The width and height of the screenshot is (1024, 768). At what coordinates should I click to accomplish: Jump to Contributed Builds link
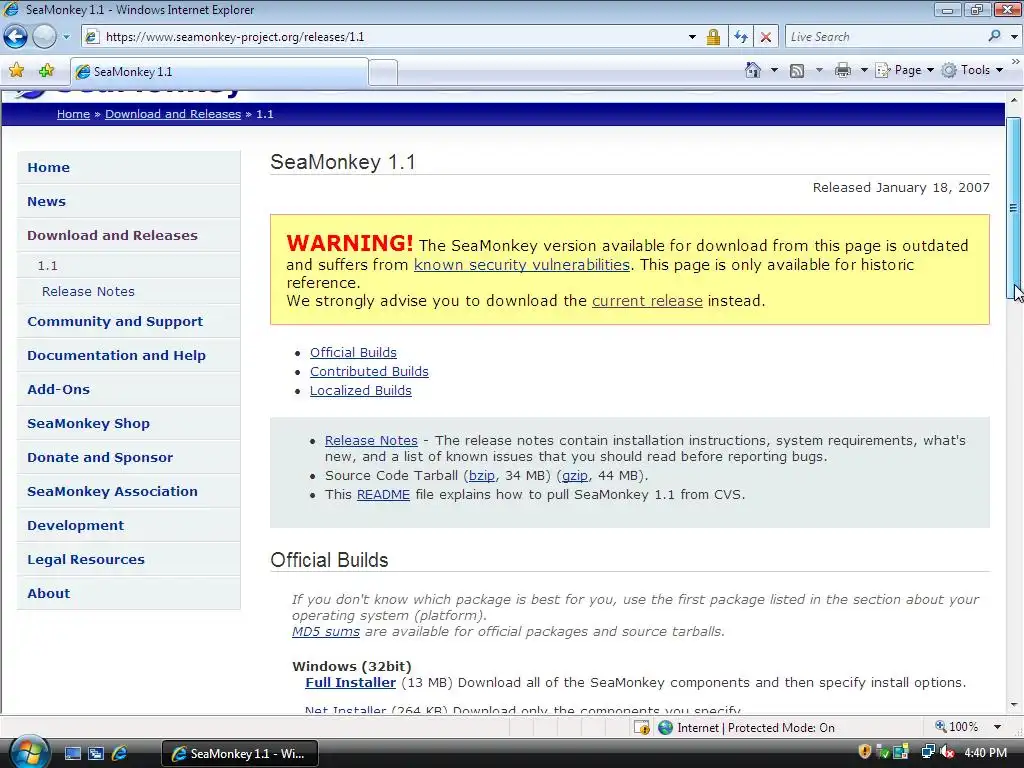point(369,372)
